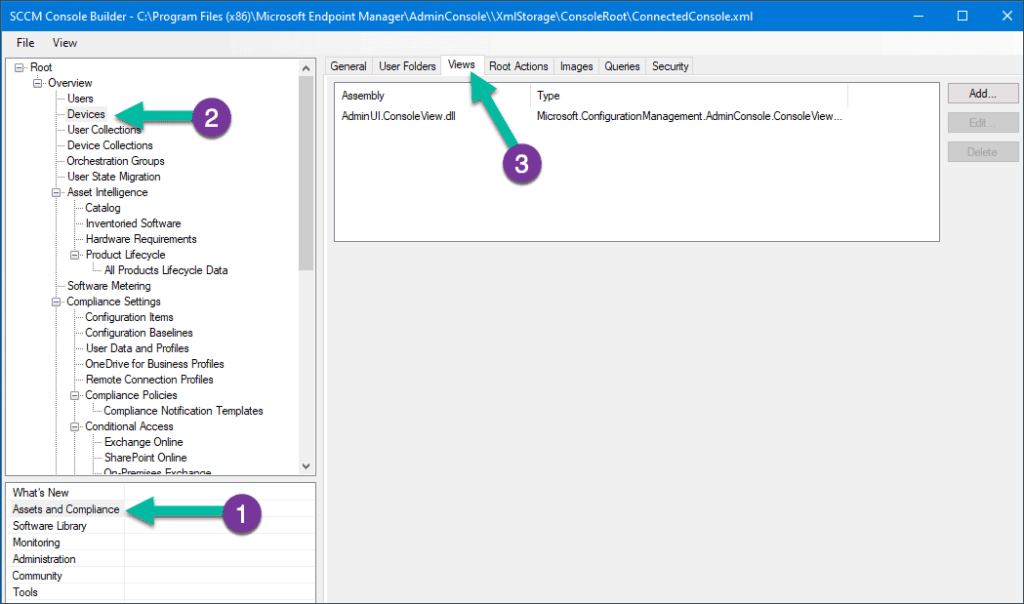Select User State Migration node
Viewport: 1024px width, 604px height.
pyautogui.click(x=114, y=177)
